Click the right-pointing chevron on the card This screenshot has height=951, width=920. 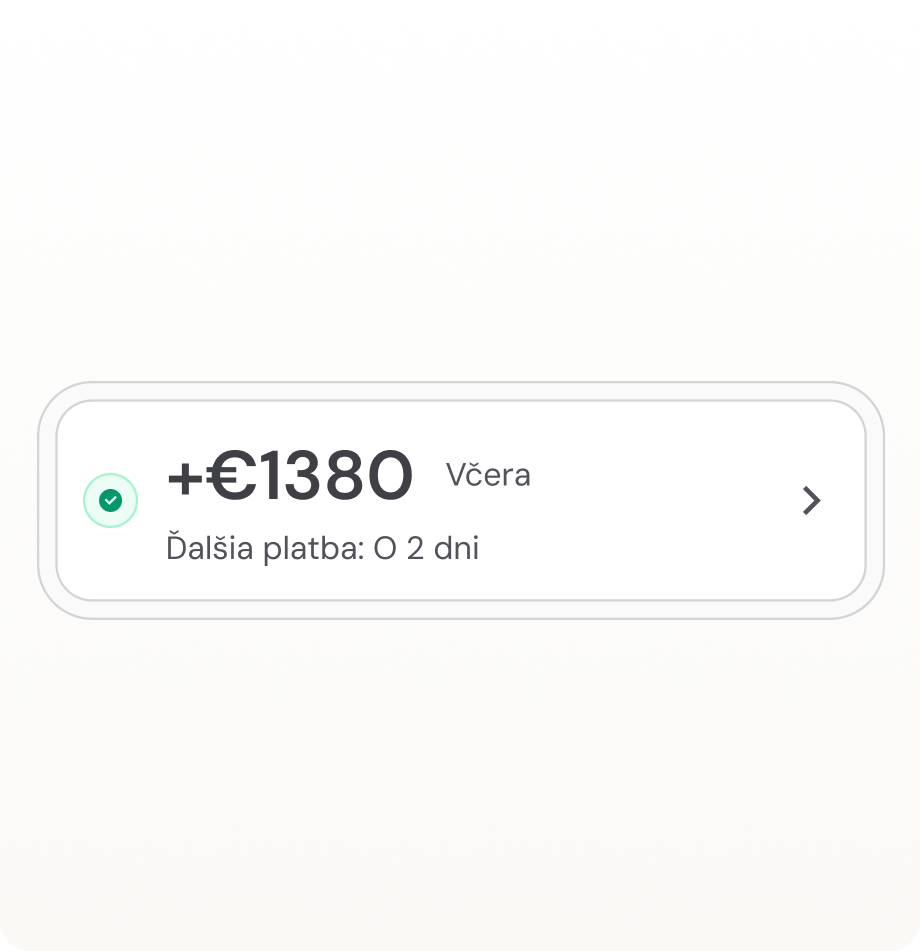811,501
